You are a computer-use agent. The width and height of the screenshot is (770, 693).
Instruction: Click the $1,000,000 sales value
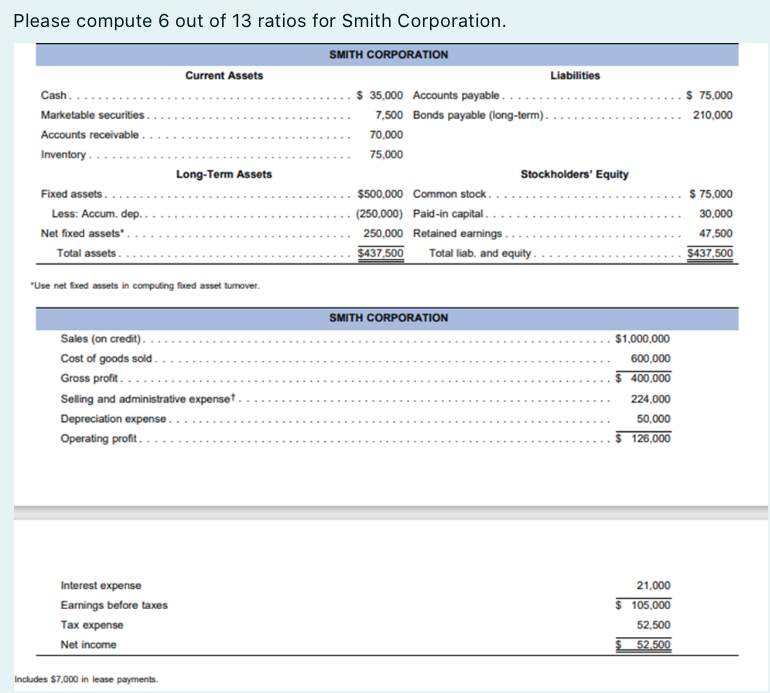pyautogui.click(x=642, y=339)
